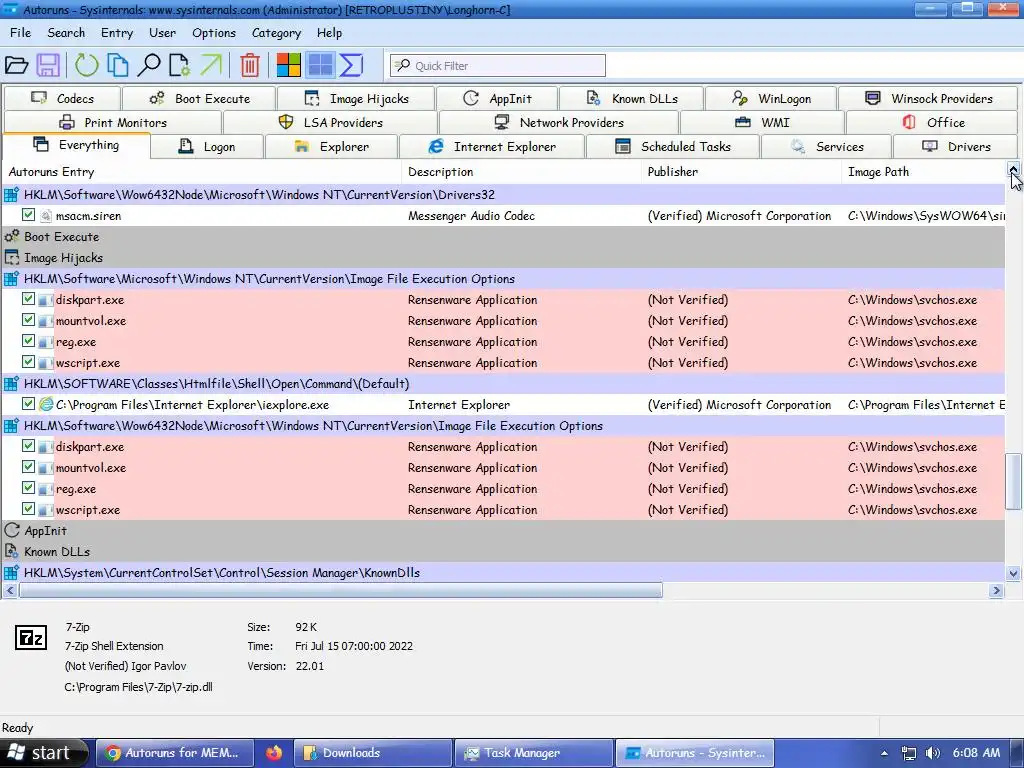1024x768 pixels.
Task: Uncheck first reg.exe checkbox under Windows NT key
Action: point(28,340)
